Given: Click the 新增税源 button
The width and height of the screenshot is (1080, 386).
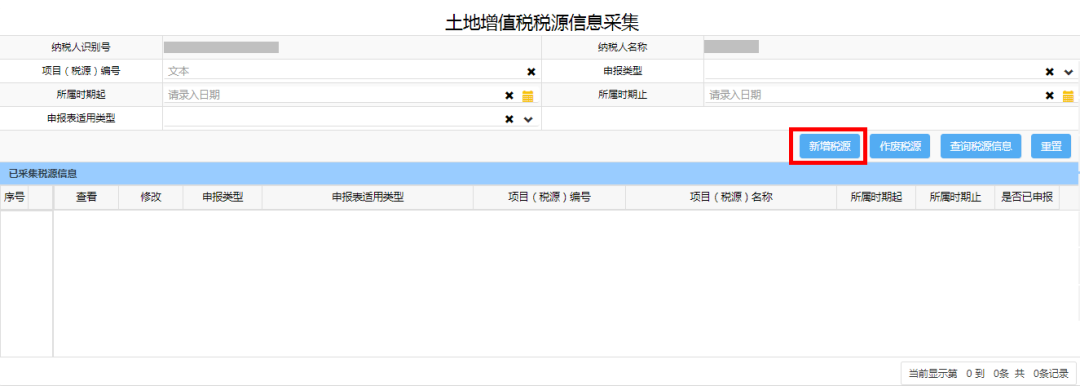Looking at the screenshot, I should click(829, 146).
